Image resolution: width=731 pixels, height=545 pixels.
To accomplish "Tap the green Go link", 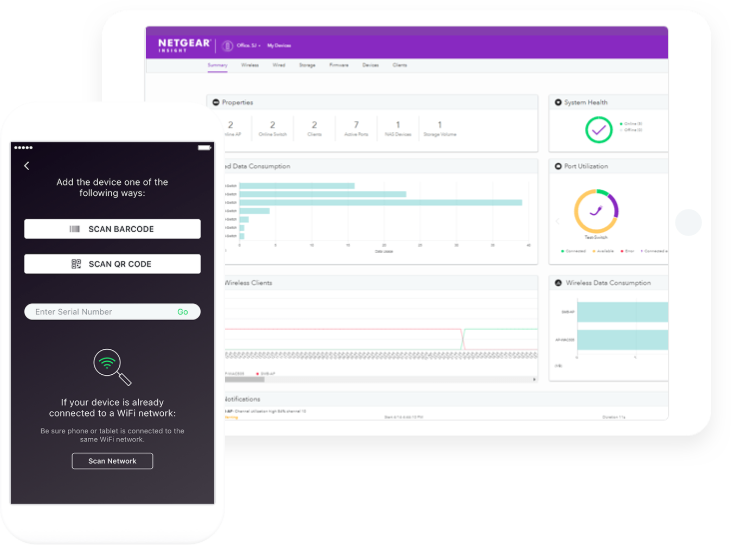I will coord(183,312).
